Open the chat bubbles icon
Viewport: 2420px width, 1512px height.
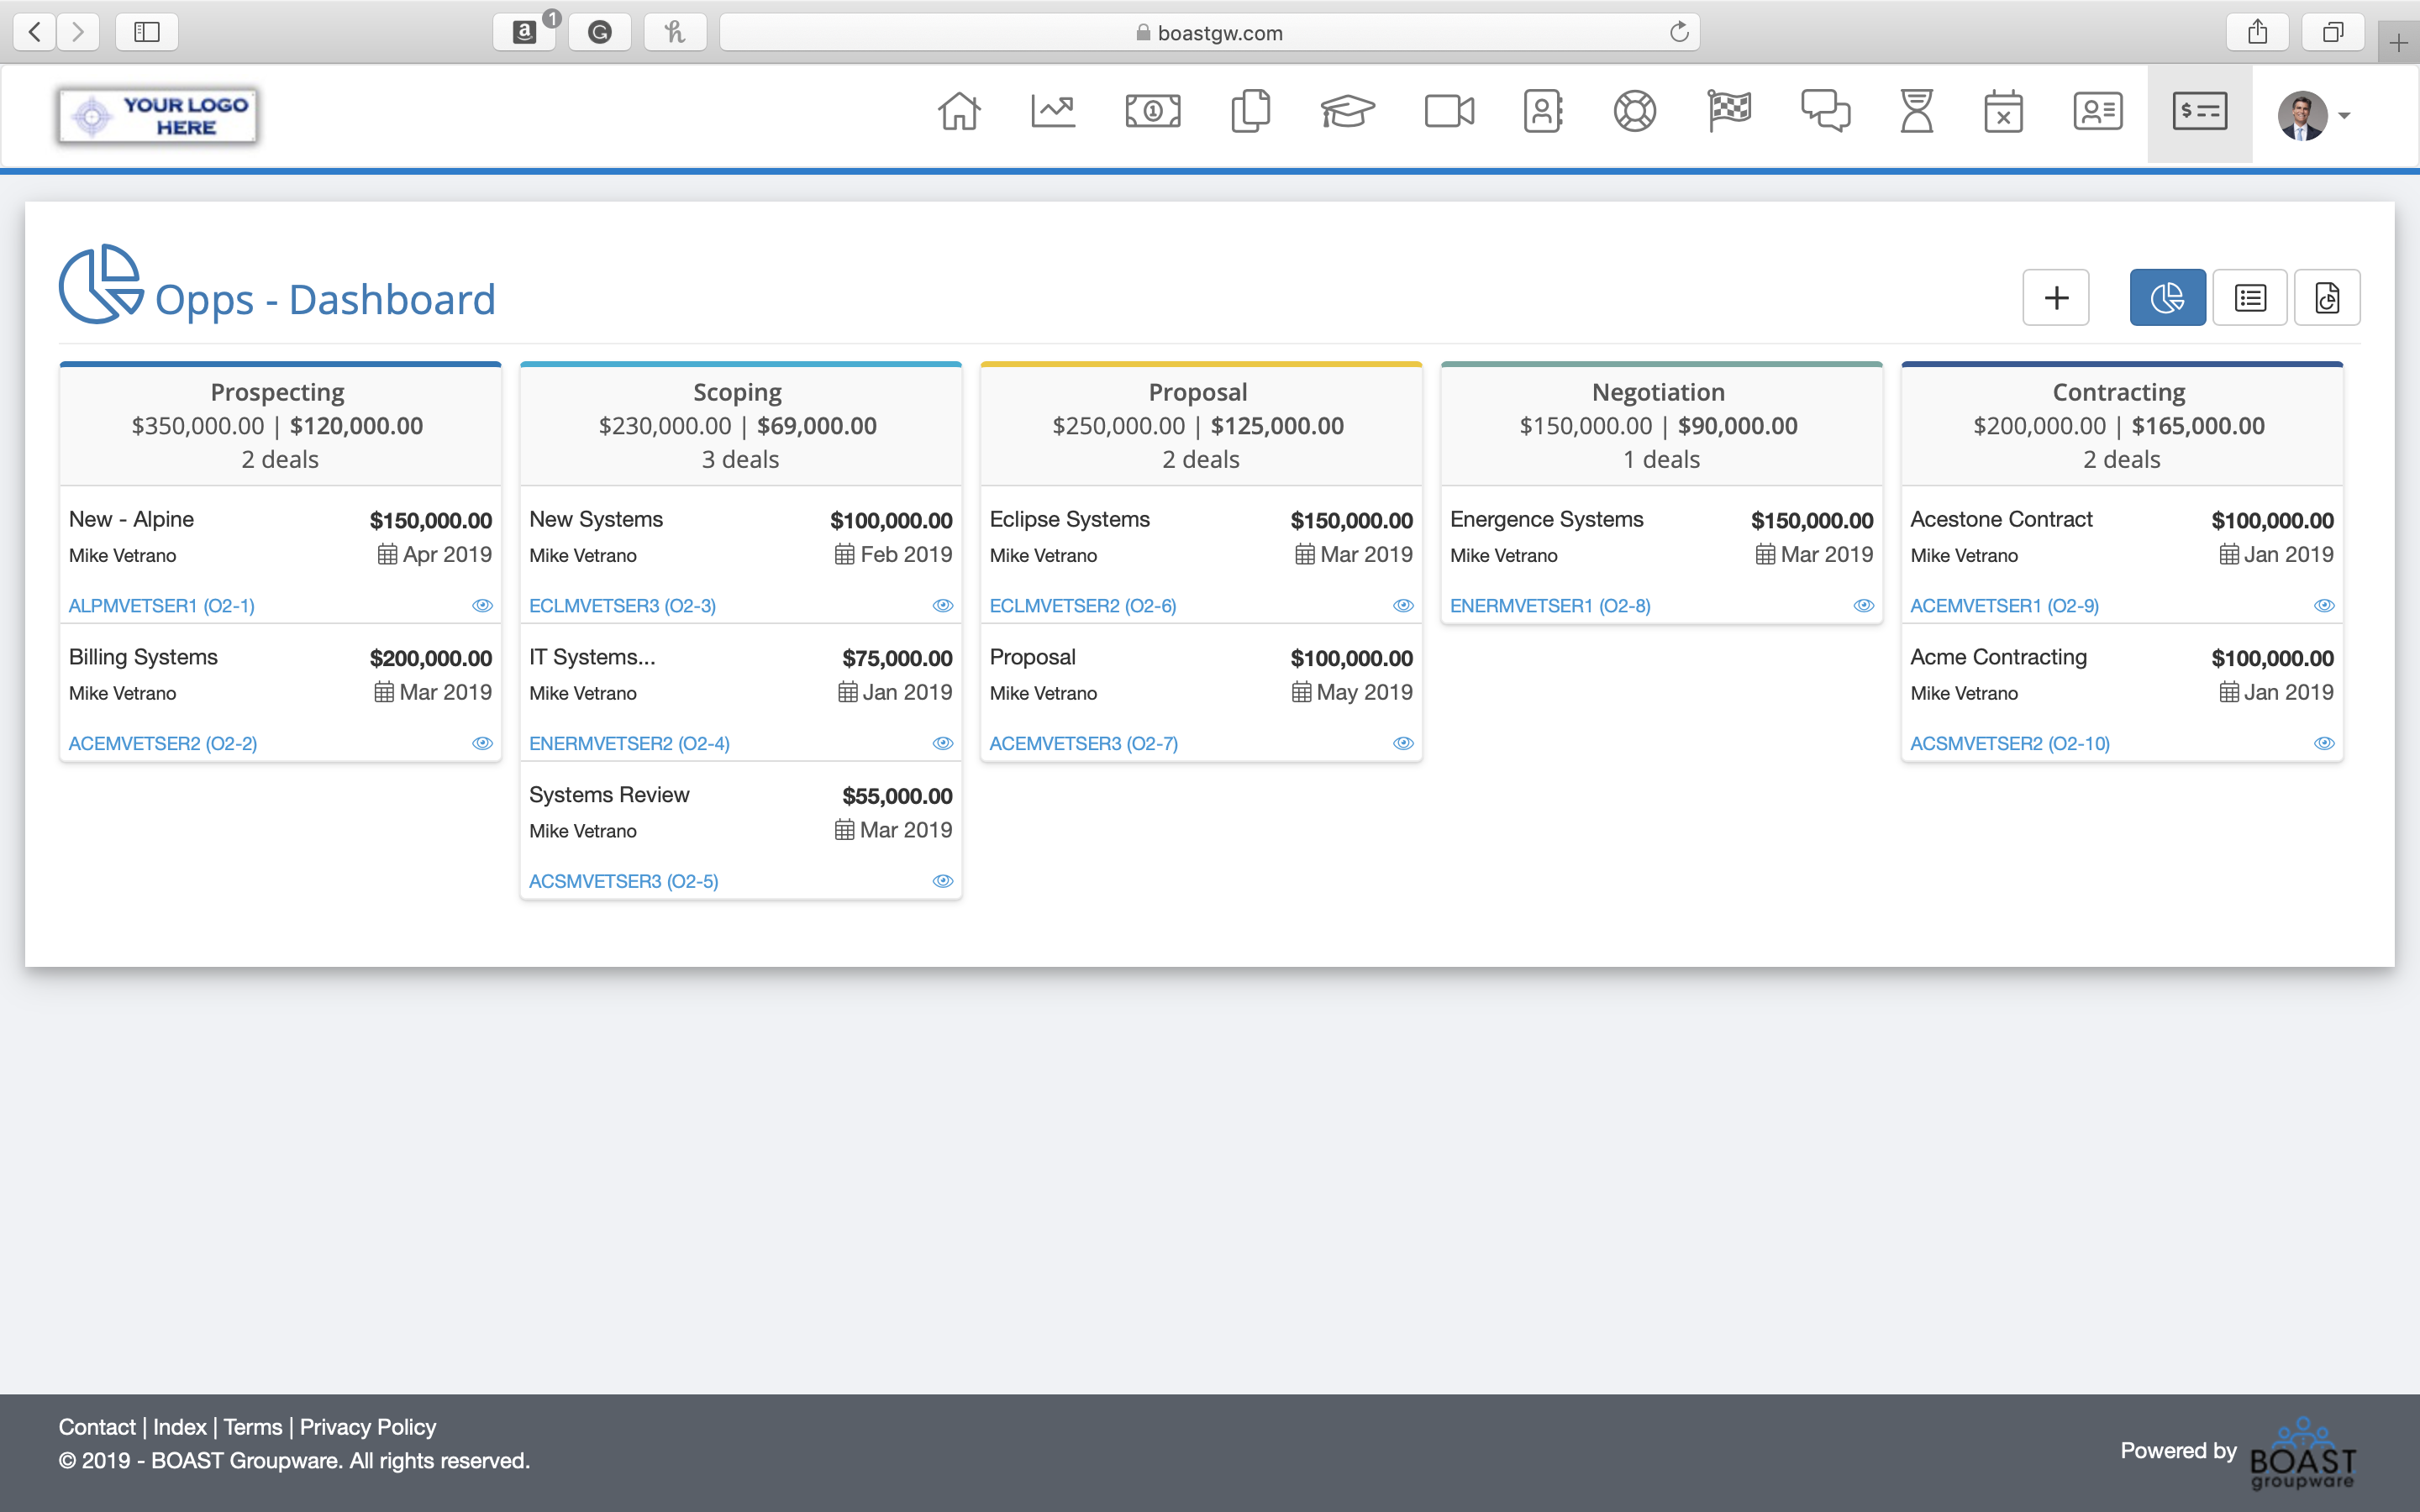tap(1825, 112)
